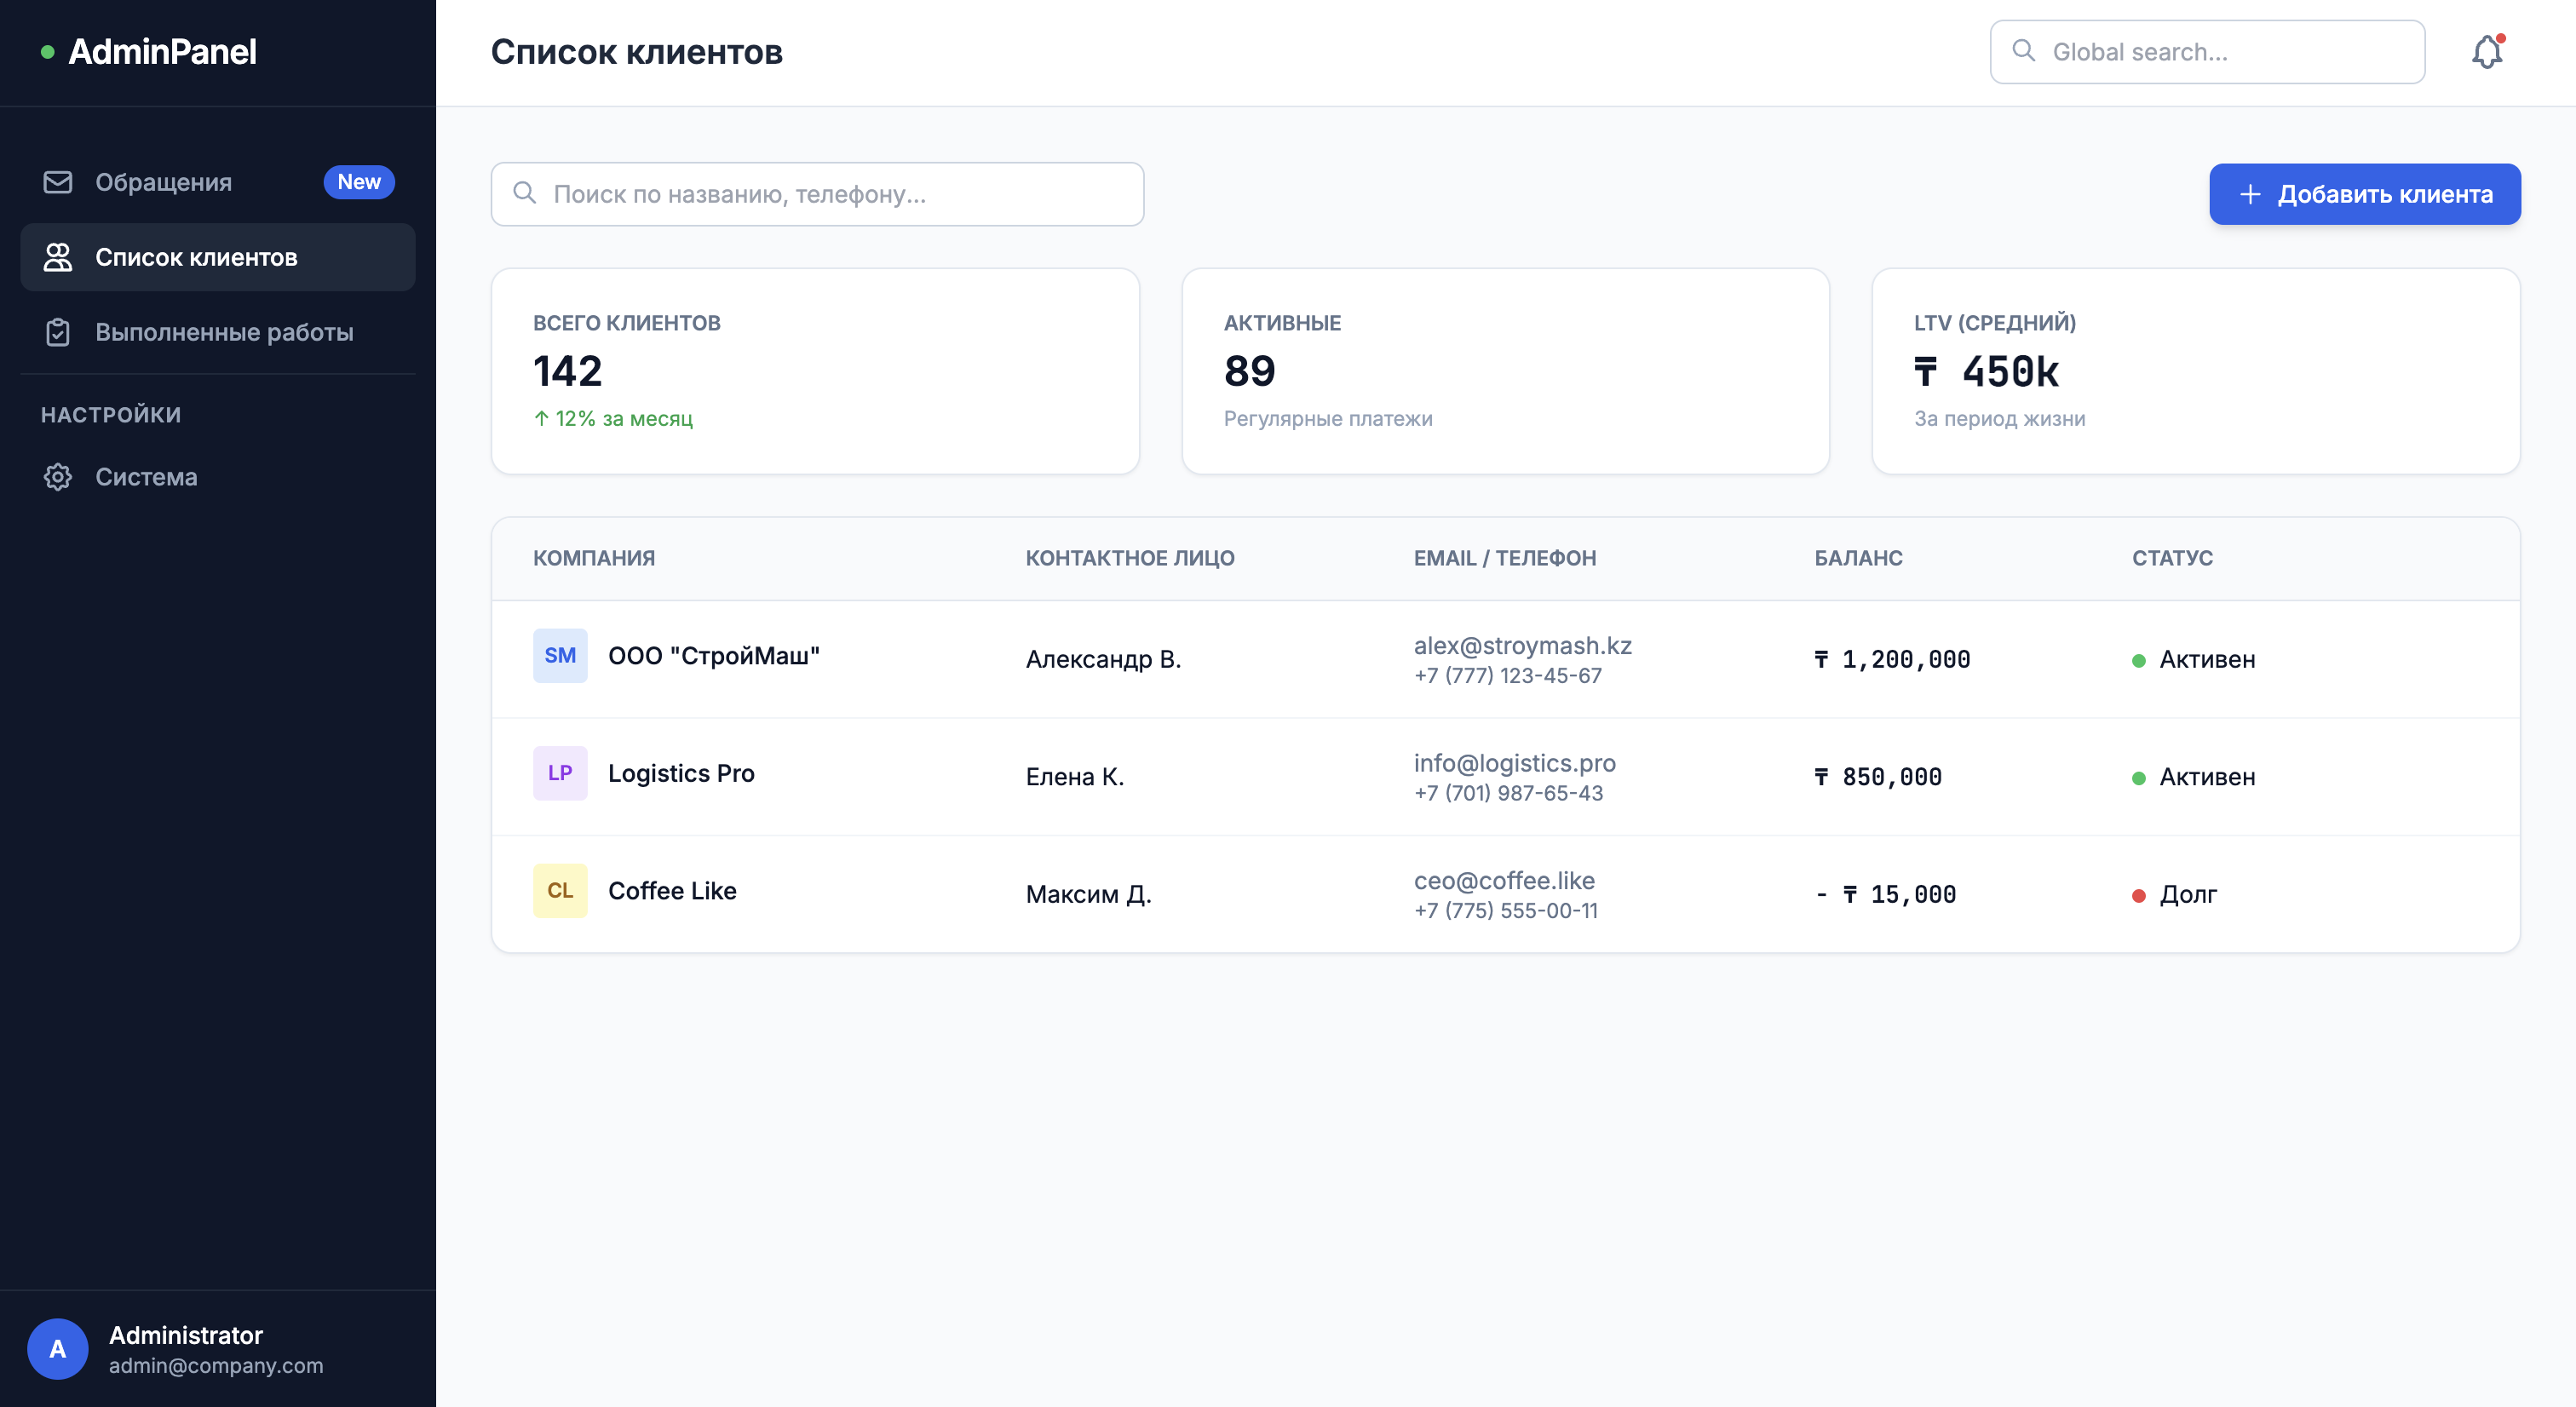Click the gear icon next to Система
The height and width of the screenshot is (1407, 2576).
tap(58, 477)
